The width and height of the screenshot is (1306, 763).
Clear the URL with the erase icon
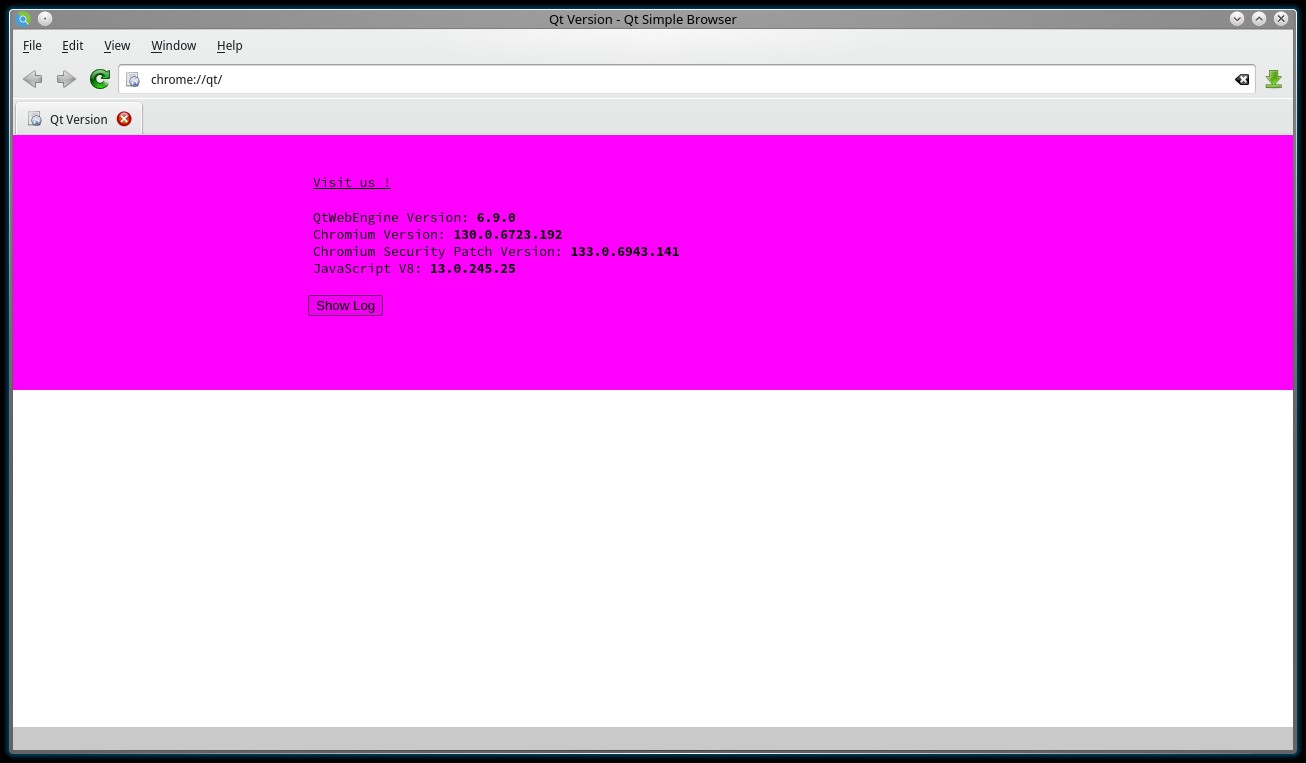[x=1242, y=79]
